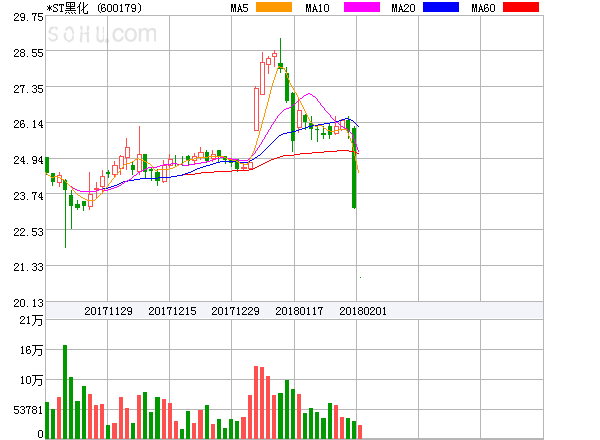Click the 20.13 price axis label

[x=28, y=303]
